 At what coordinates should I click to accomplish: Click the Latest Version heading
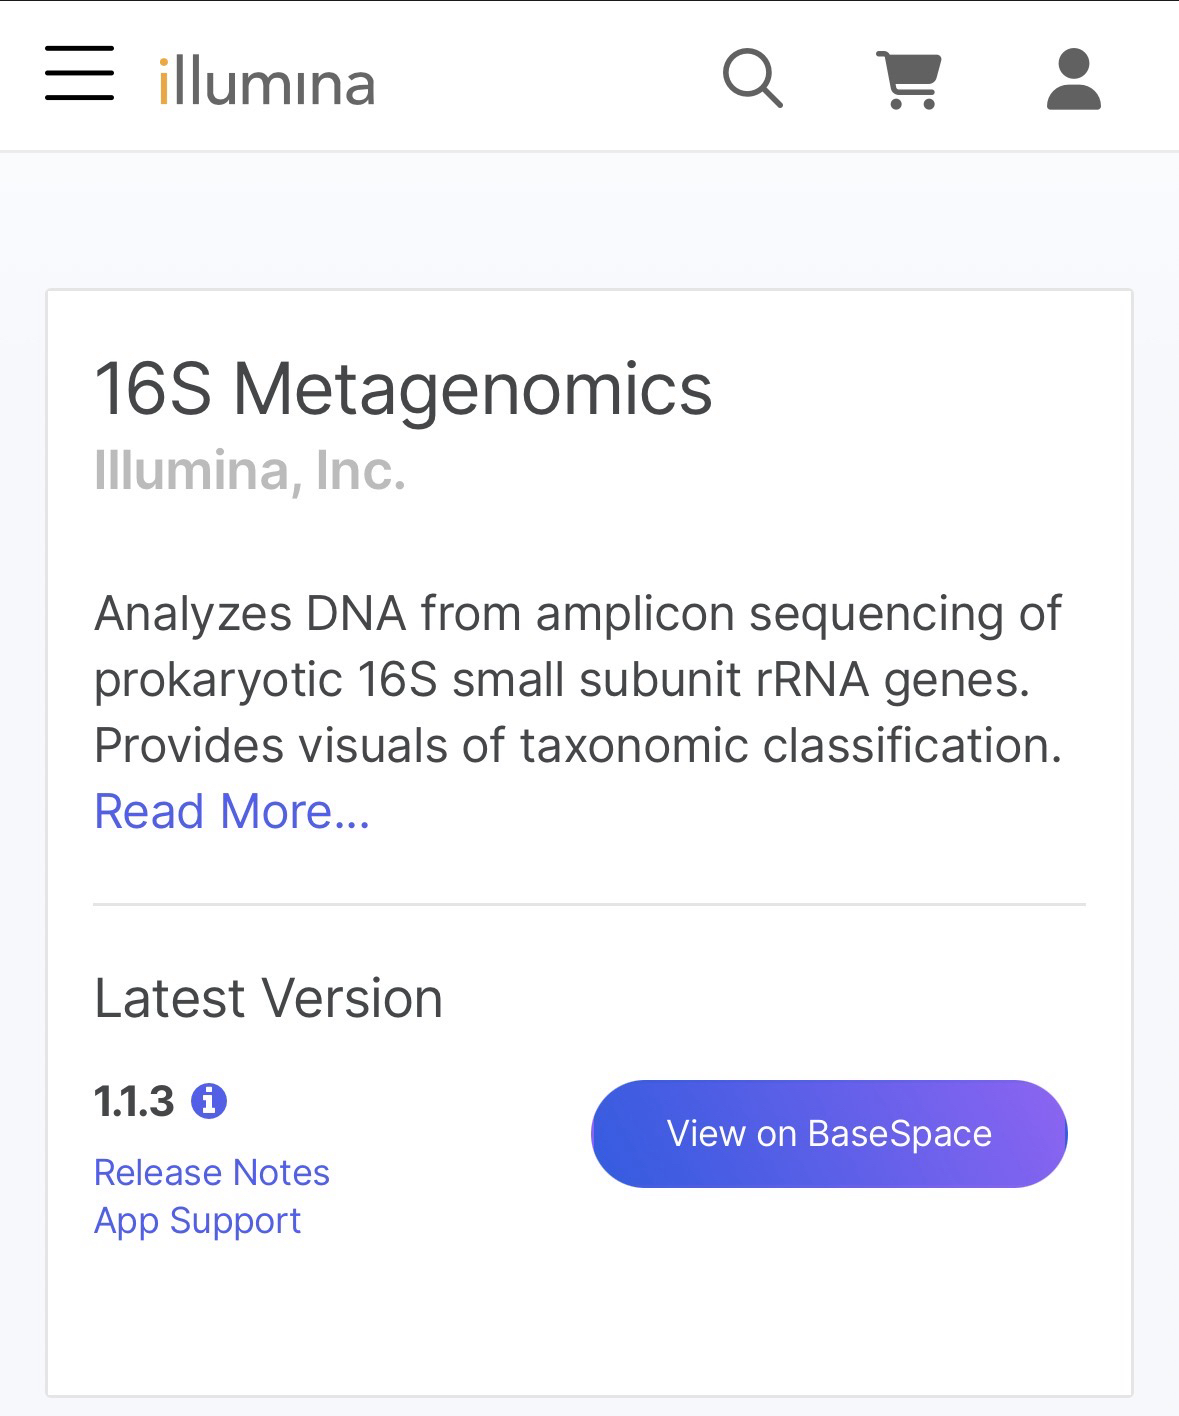pos(268,998)
